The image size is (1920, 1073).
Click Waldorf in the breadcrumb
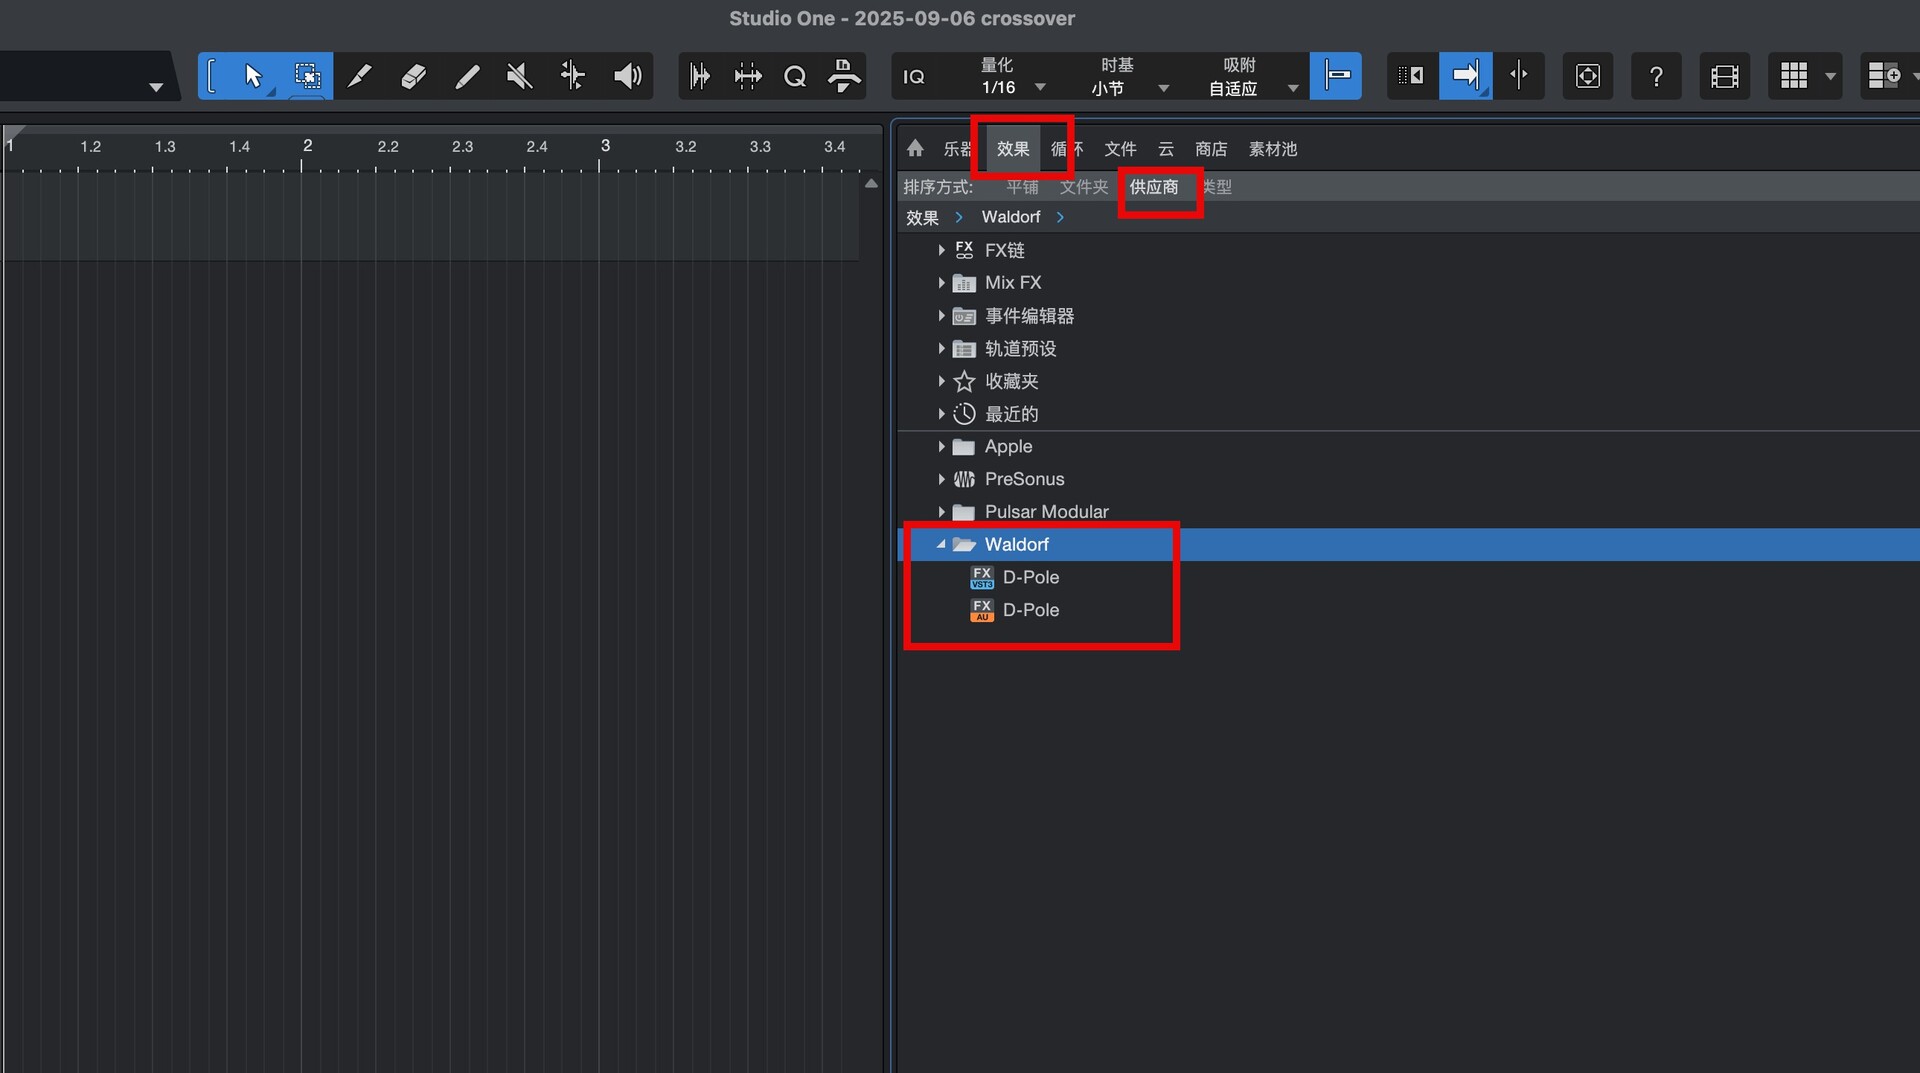1011,217
